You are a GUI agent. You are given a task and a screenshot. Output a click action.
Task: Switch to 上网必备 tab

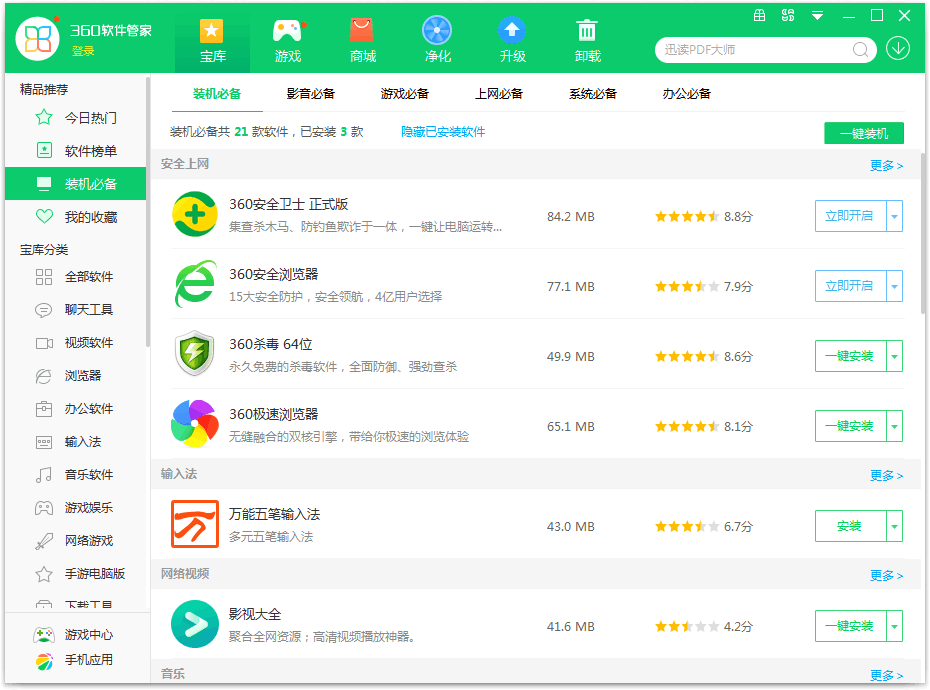(499, 94)
